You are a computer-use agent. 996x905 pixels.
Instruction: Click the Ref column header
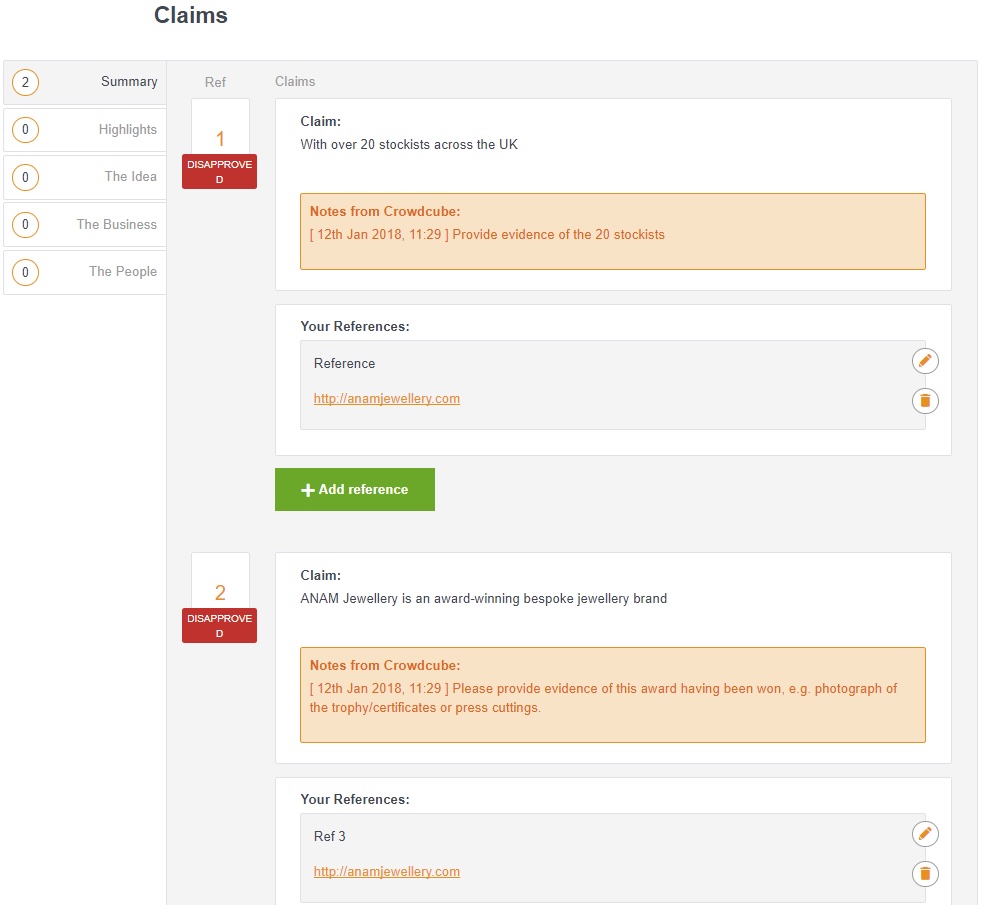tap(215, 82)
